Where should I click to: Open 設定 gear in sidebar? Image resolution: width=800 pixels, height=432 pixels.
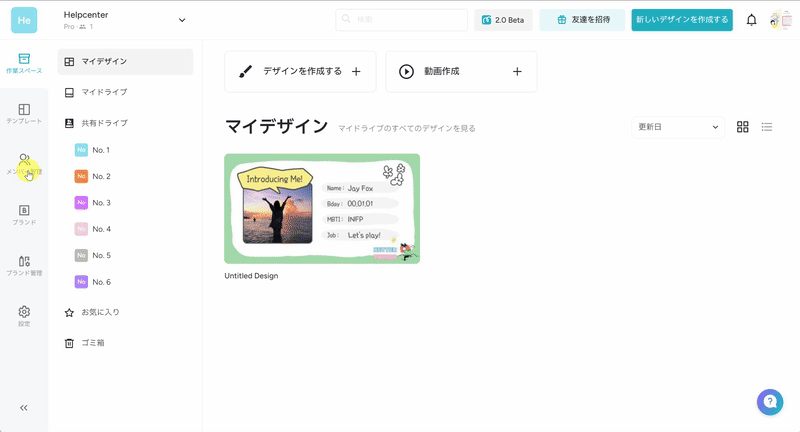24,316
